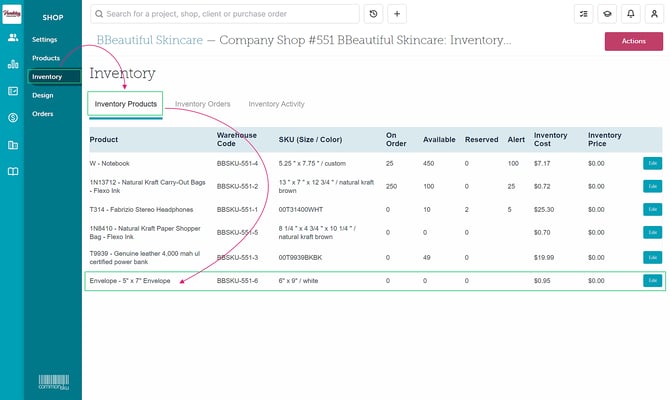Select Envelope - 5" x 7" Envelope text

(x=130, y=281)
